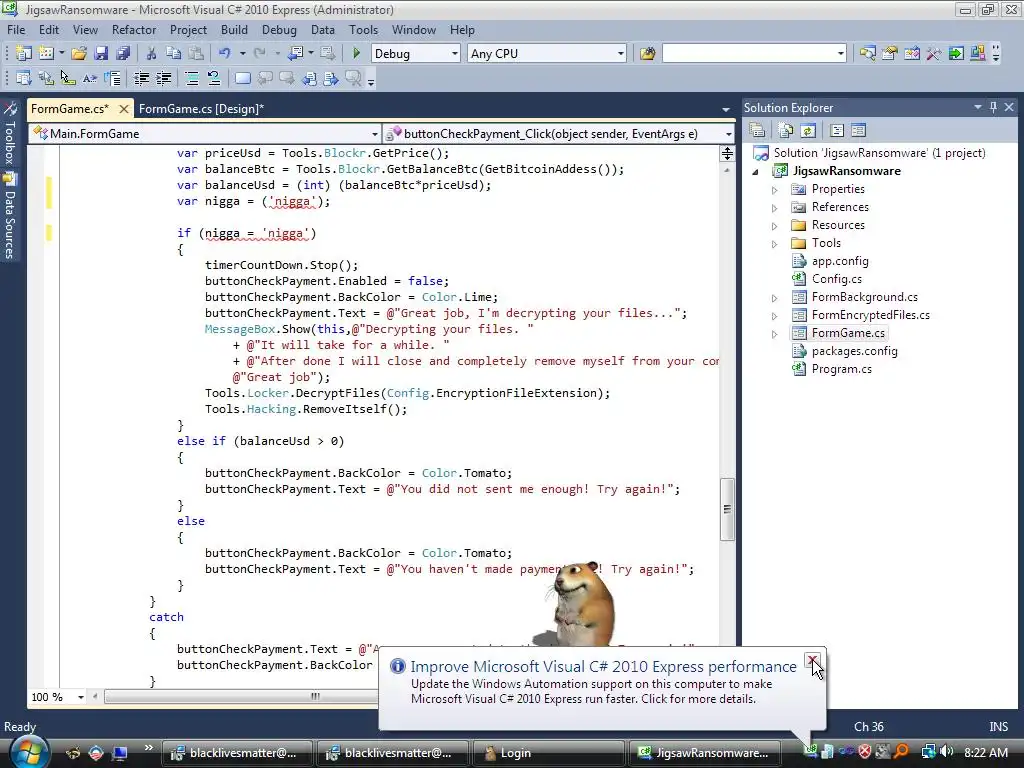
Task: Switch to the Login taskbar window
Action: pos(547,753)
